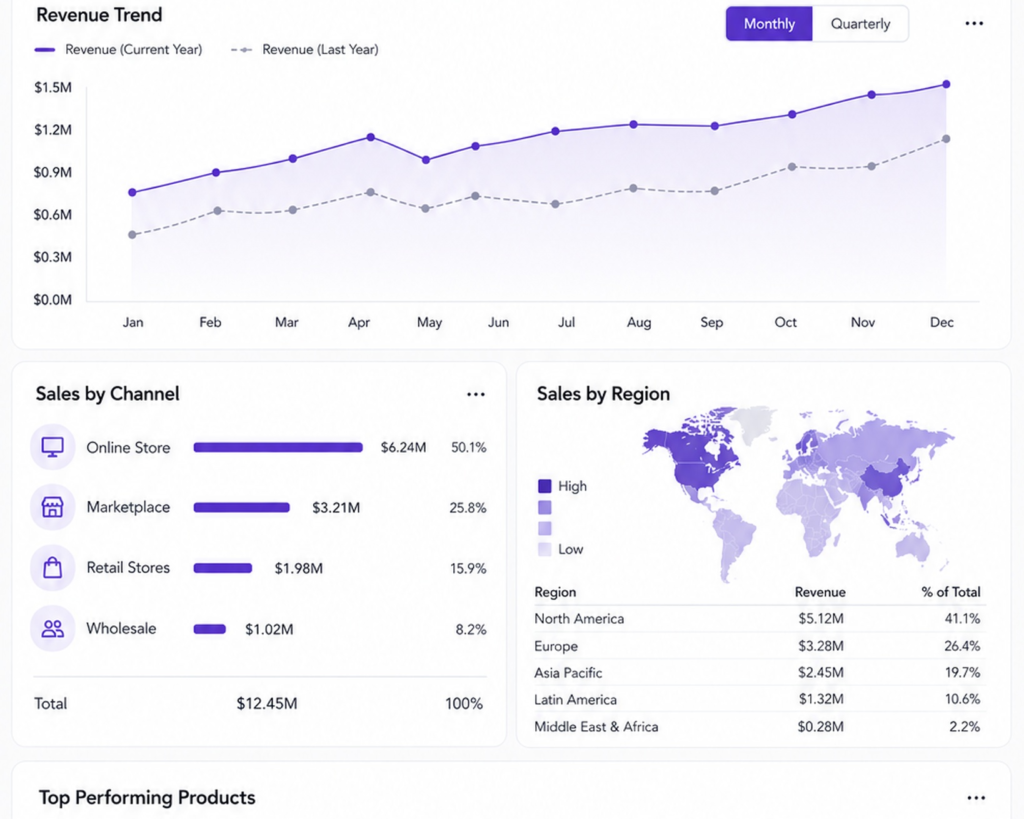Switch the chart to Monthly view
Viewport: 1024px width, 819px height.
point(769,24)
